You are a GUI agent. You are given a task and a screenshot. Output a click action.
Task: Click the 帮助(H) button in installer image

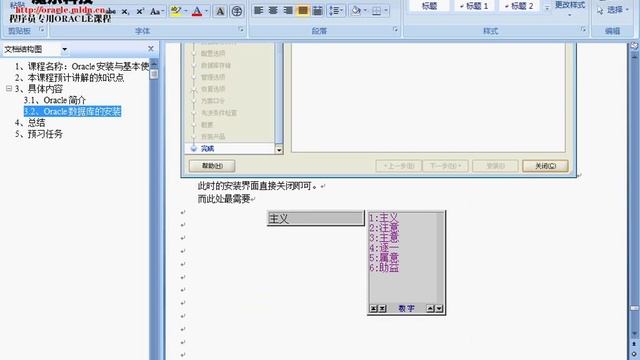tap(212, 166)
